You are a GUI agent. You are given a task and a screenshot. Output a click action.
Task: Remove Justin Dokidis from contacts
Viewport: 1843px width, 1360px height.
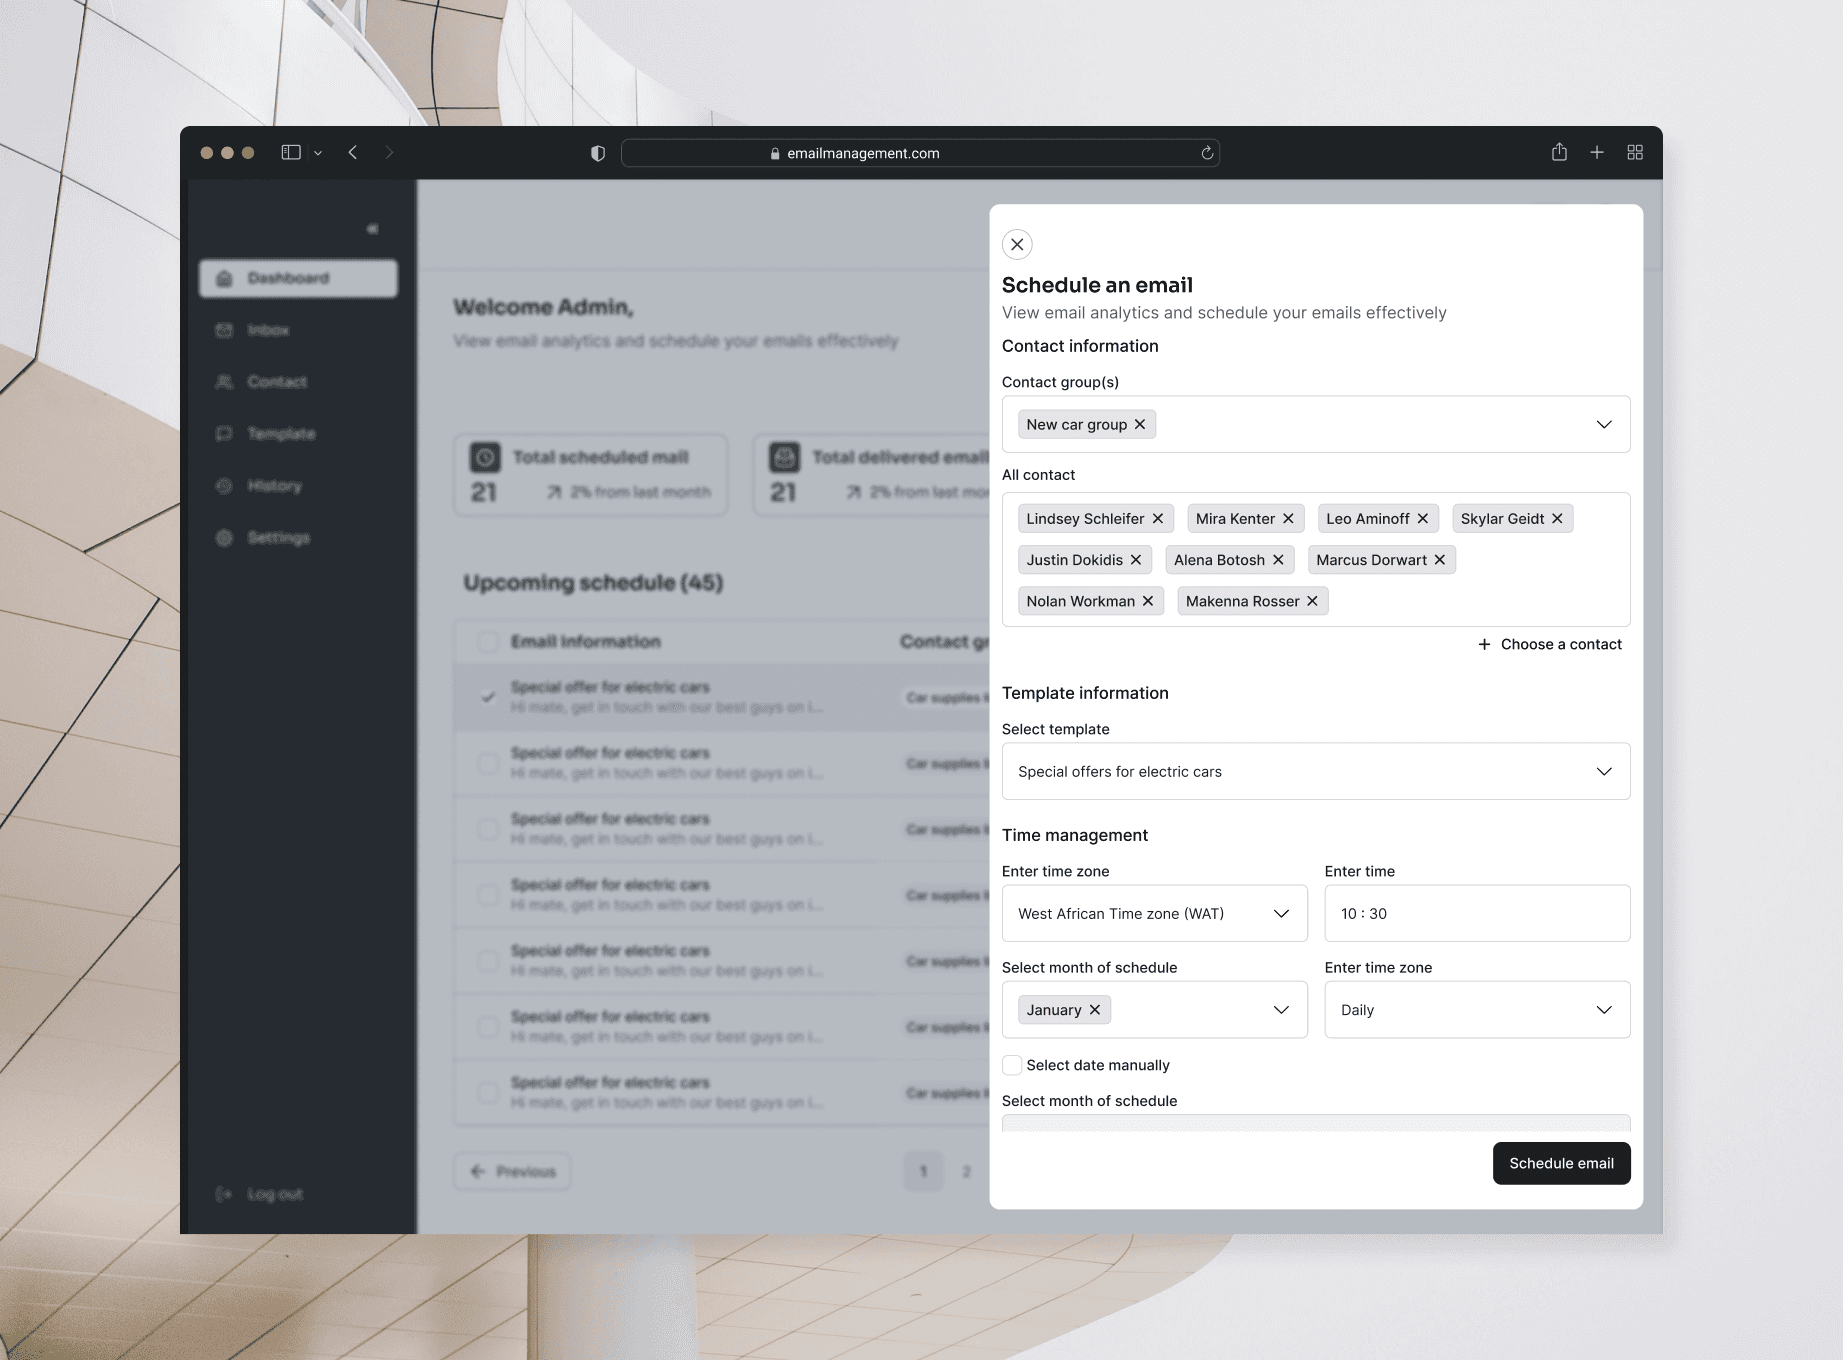1136,560
